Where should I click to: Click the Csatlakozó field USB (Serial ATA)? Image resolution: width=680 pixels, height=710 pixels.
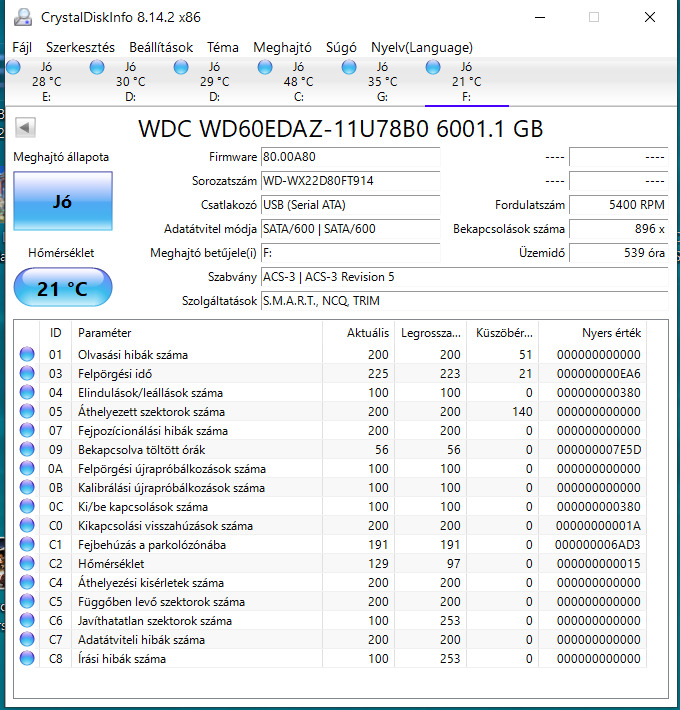(x=350, y=205)
